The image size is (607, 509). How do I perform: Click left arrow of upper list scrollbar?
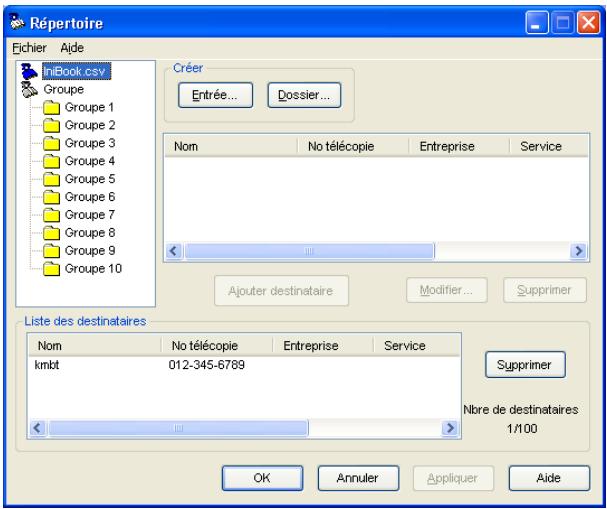coord(174,251)
